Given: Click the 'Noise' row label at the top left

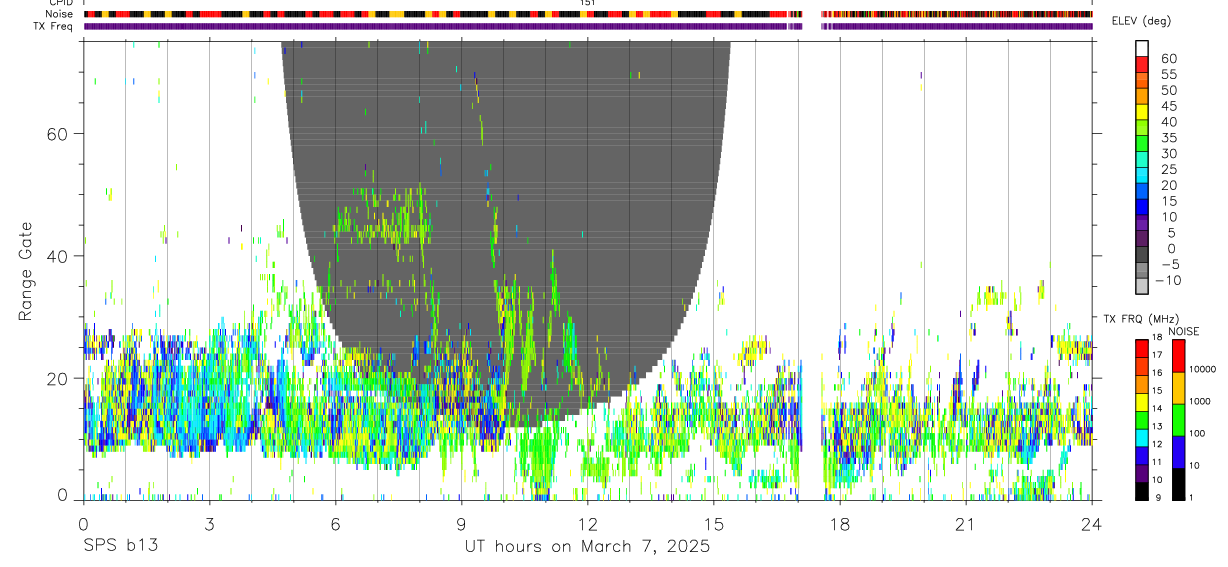Looking at the screenshot, I should coord(61,14).
